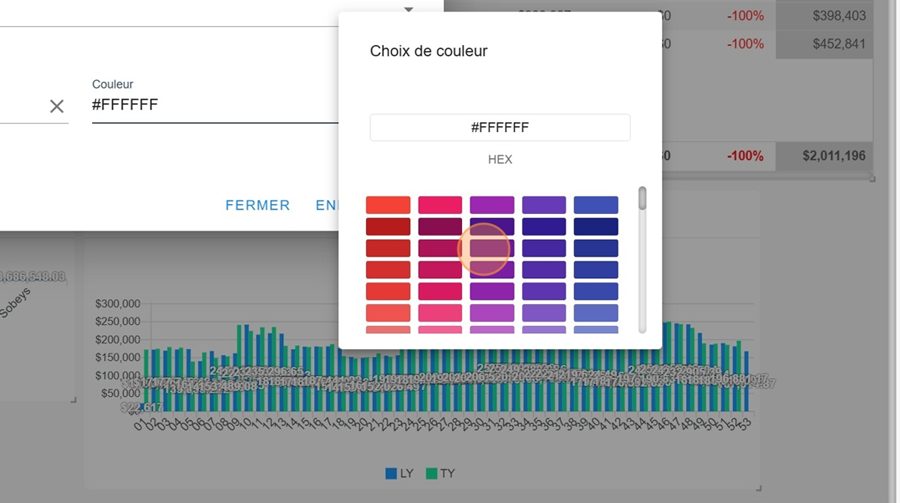Select the violet swatch in fifth row
This screenshot has height=503, width=900.
tap(544, 291)
